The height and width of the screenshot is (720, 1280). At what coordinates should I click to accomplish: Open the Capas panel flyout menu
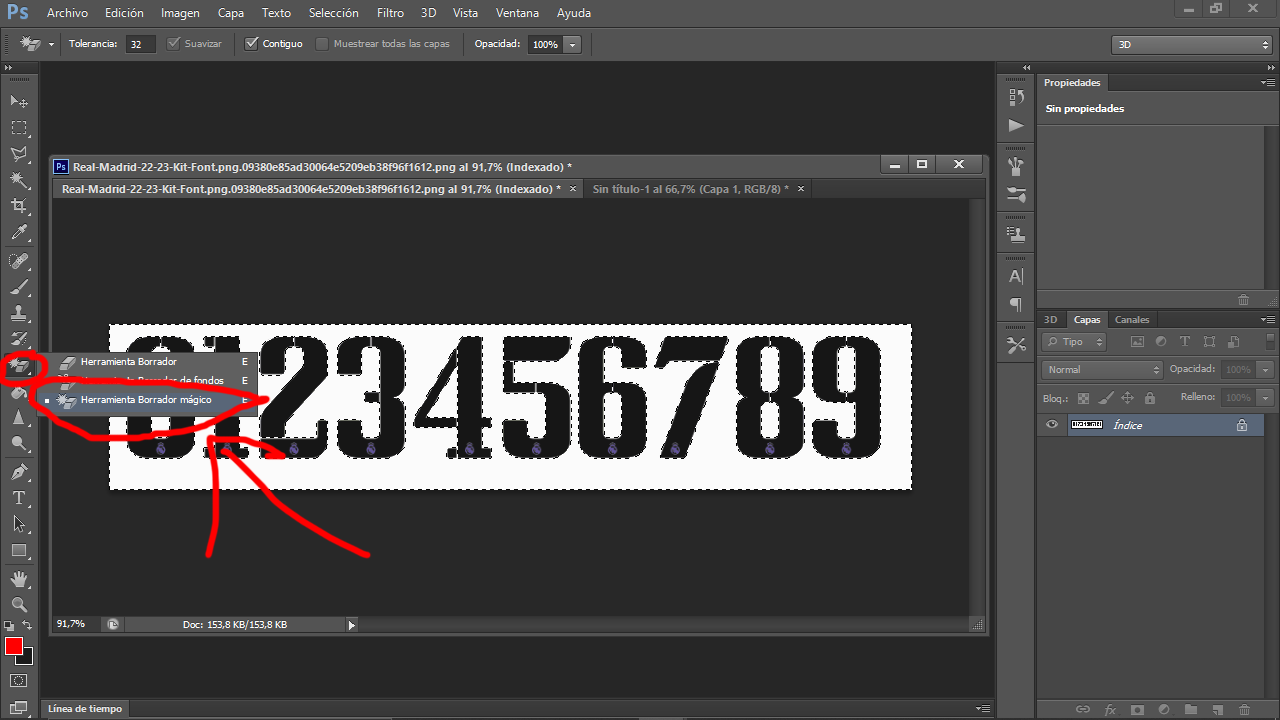[1268, 320]
